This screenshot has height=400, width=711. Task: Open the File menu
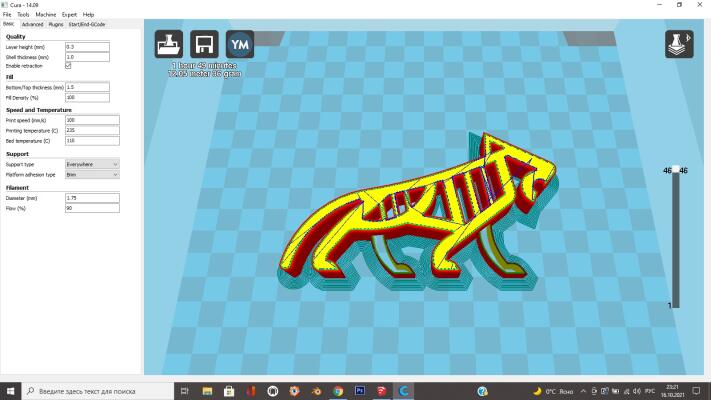click(x=7, y=15)
